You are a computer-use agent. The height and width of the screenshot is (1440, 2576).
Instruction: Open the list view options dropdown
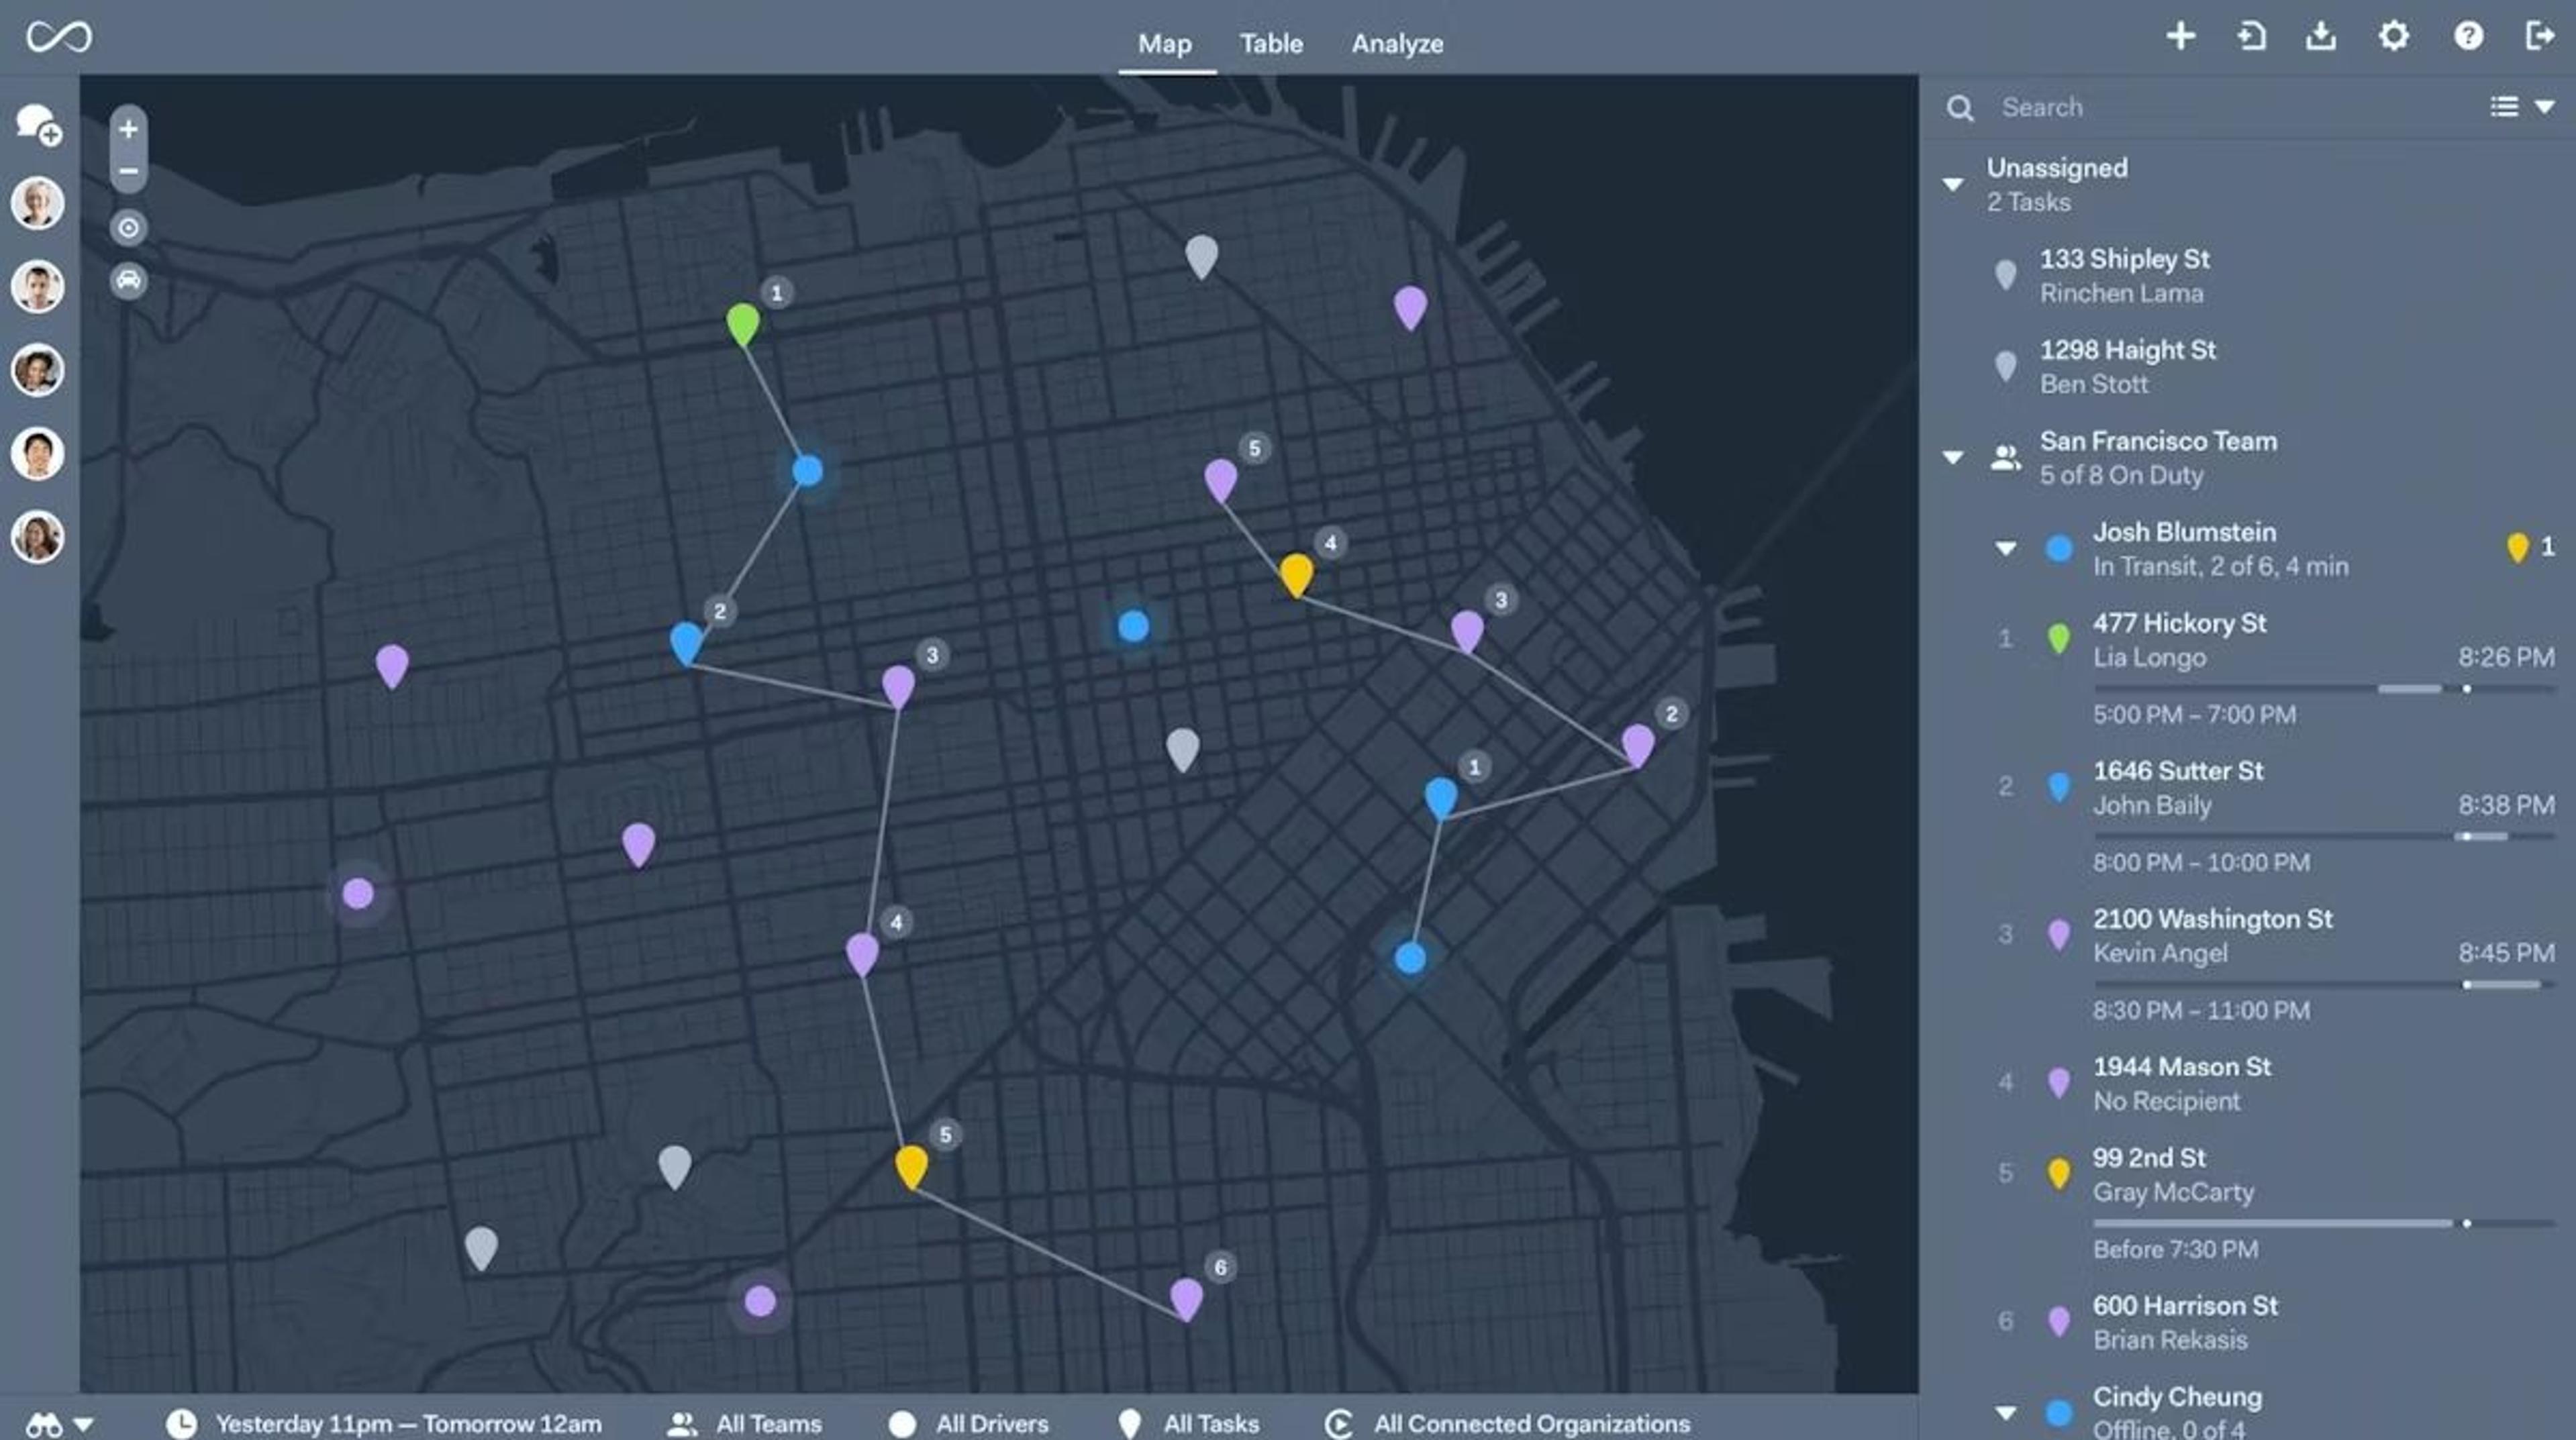[x=2523, y=107]
